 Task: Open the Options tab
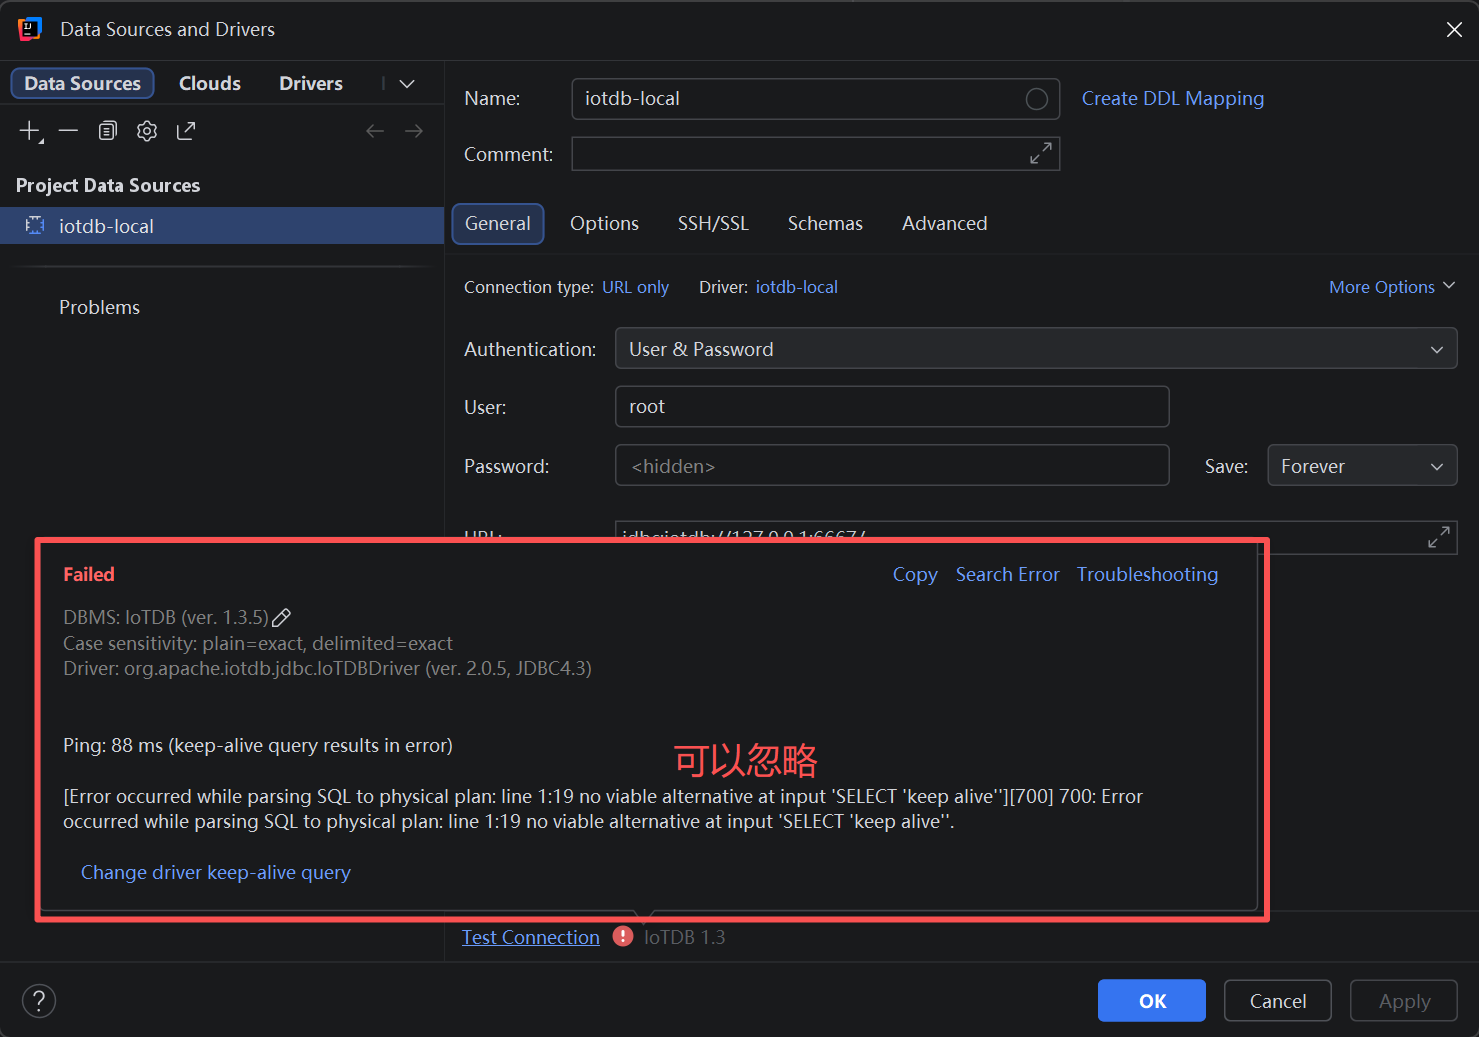604,223
